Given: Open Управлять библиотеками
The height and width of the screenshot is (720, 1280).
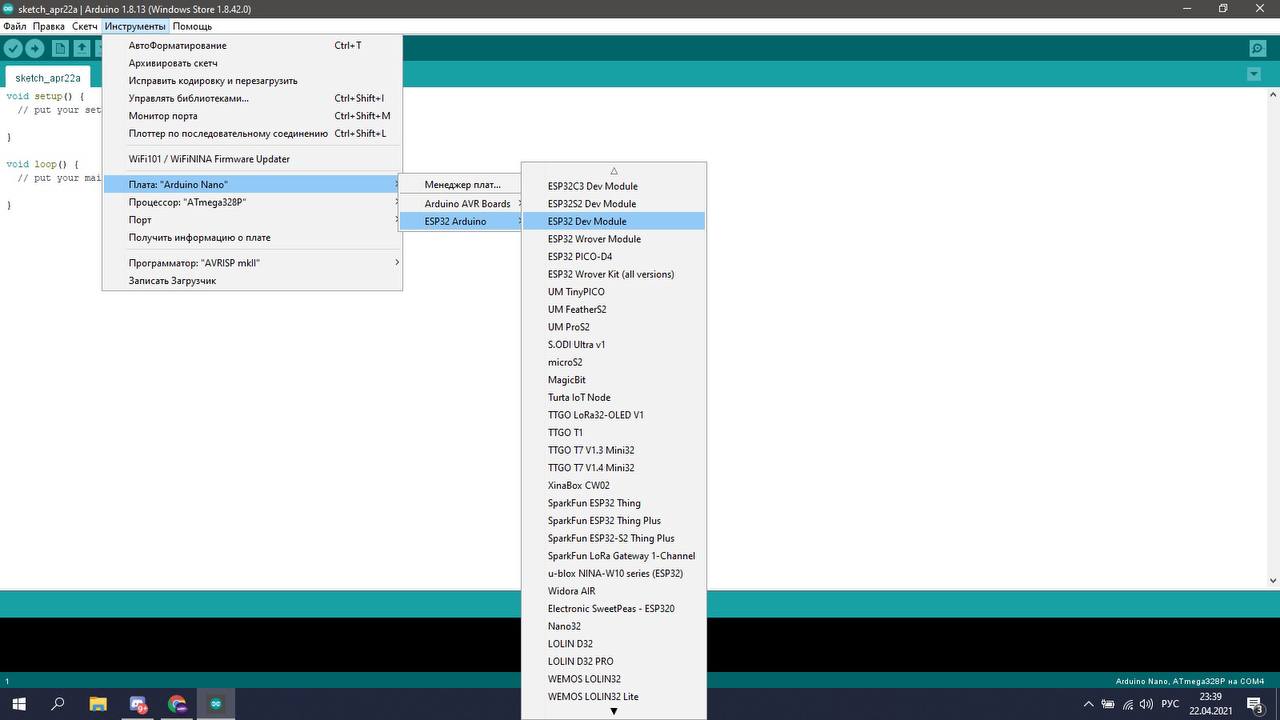Looking at the screenshot, I should tap(252, 98).
